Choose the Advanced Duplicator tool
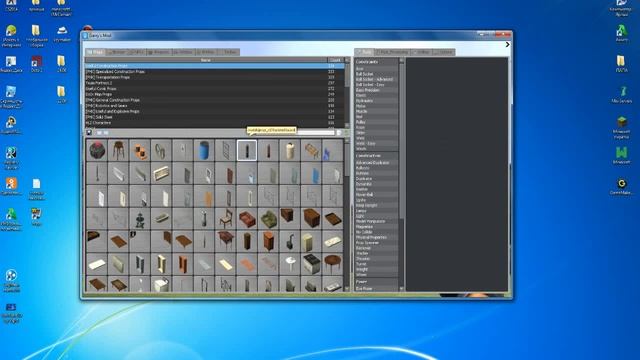 (x=376, y=163)
